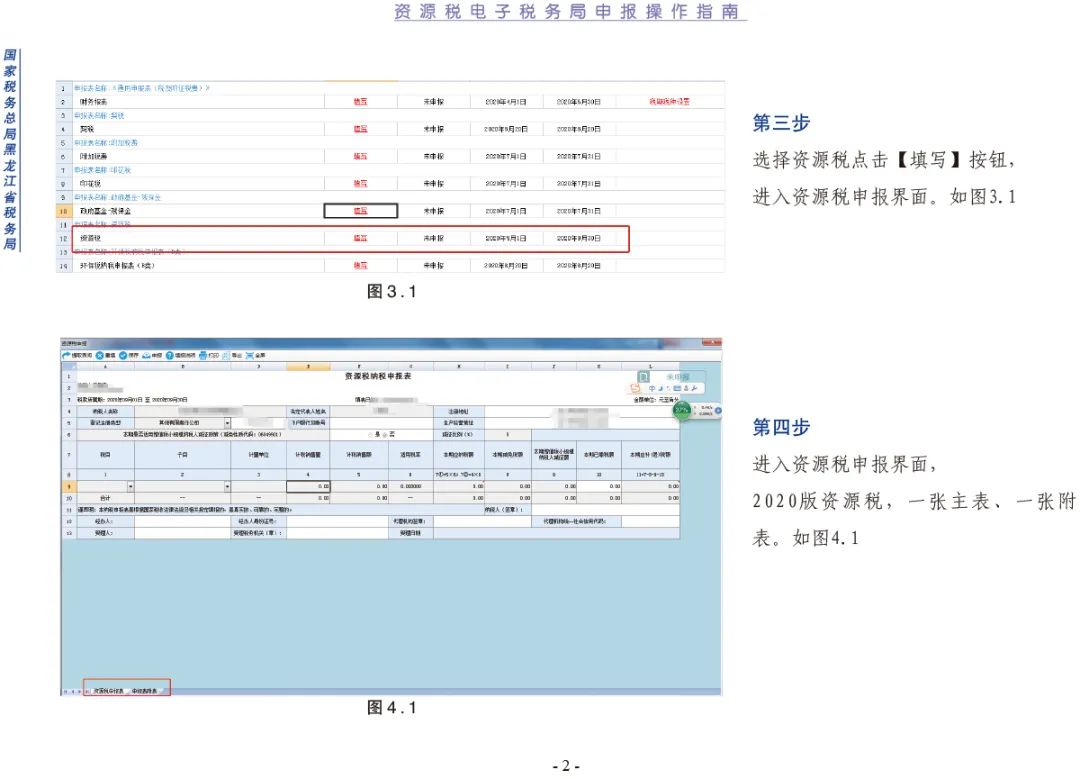Open the 子目 dropdown in row 9
This screenshot has height=779, width=1080.
[227, 486]
